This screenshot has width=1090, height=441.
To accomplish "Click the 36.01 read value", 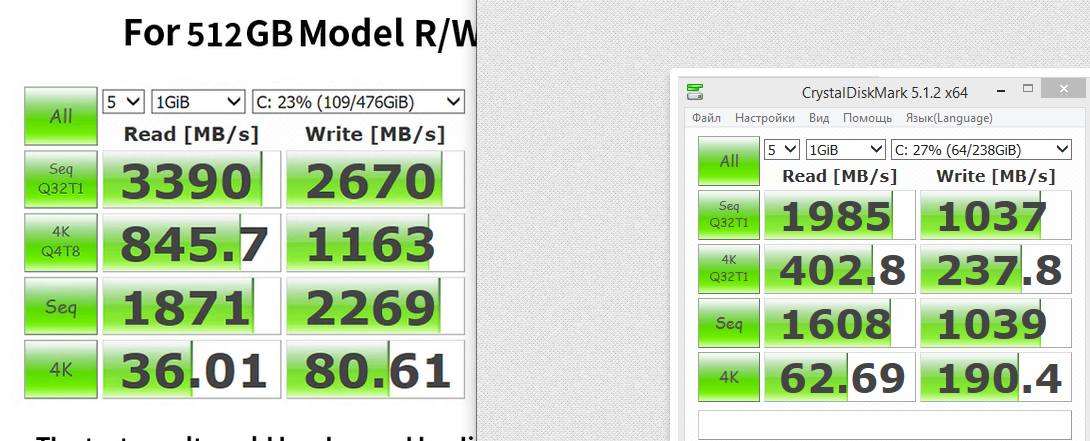I will click(191, 369).
